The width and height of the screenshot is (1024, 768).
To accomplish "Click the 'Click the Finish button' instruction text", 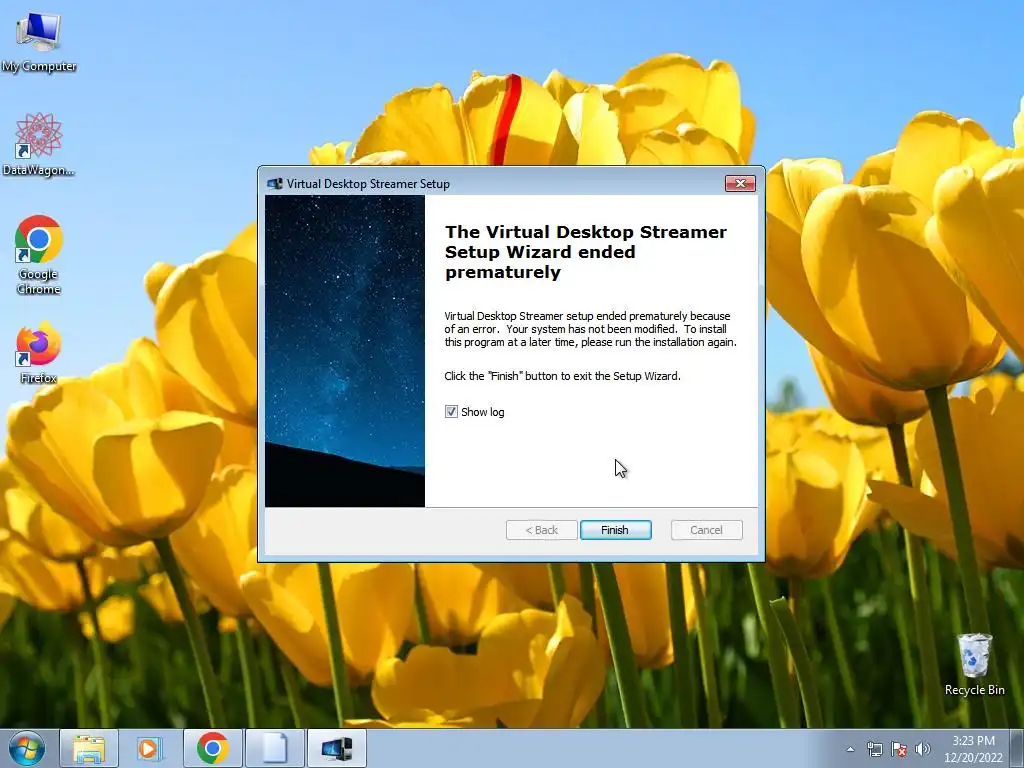I will click(x=562, y=376).
